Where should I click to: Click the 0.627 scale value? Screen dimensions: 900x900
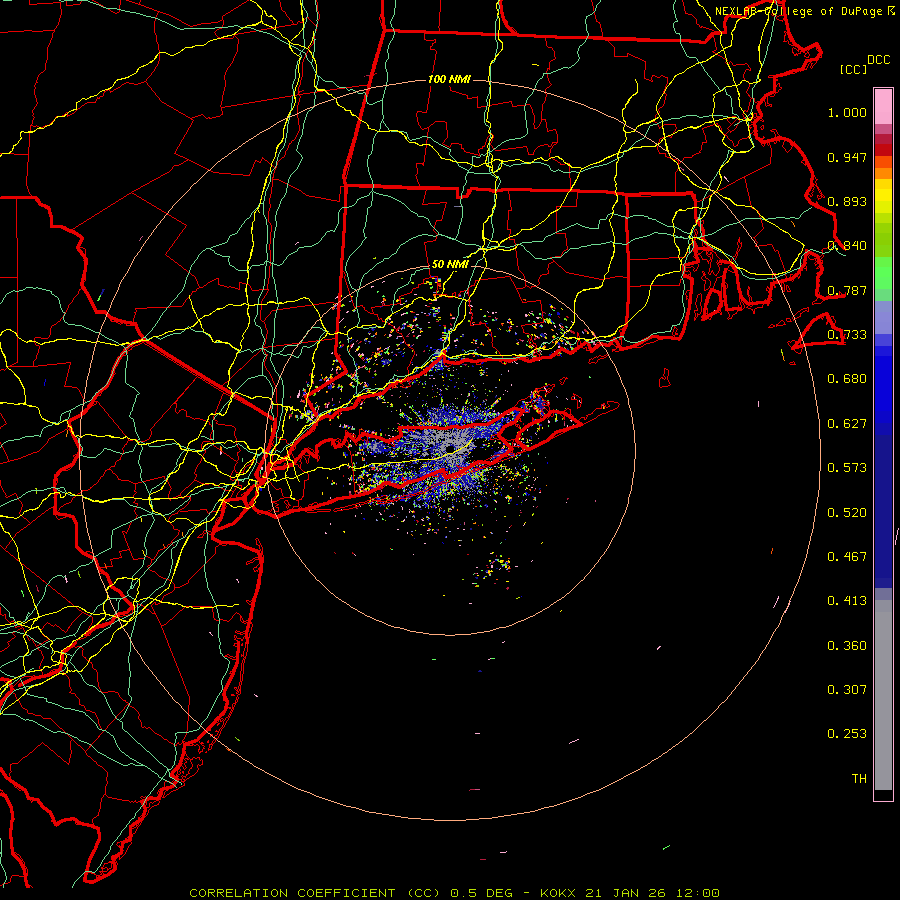(x=847, y=424)
